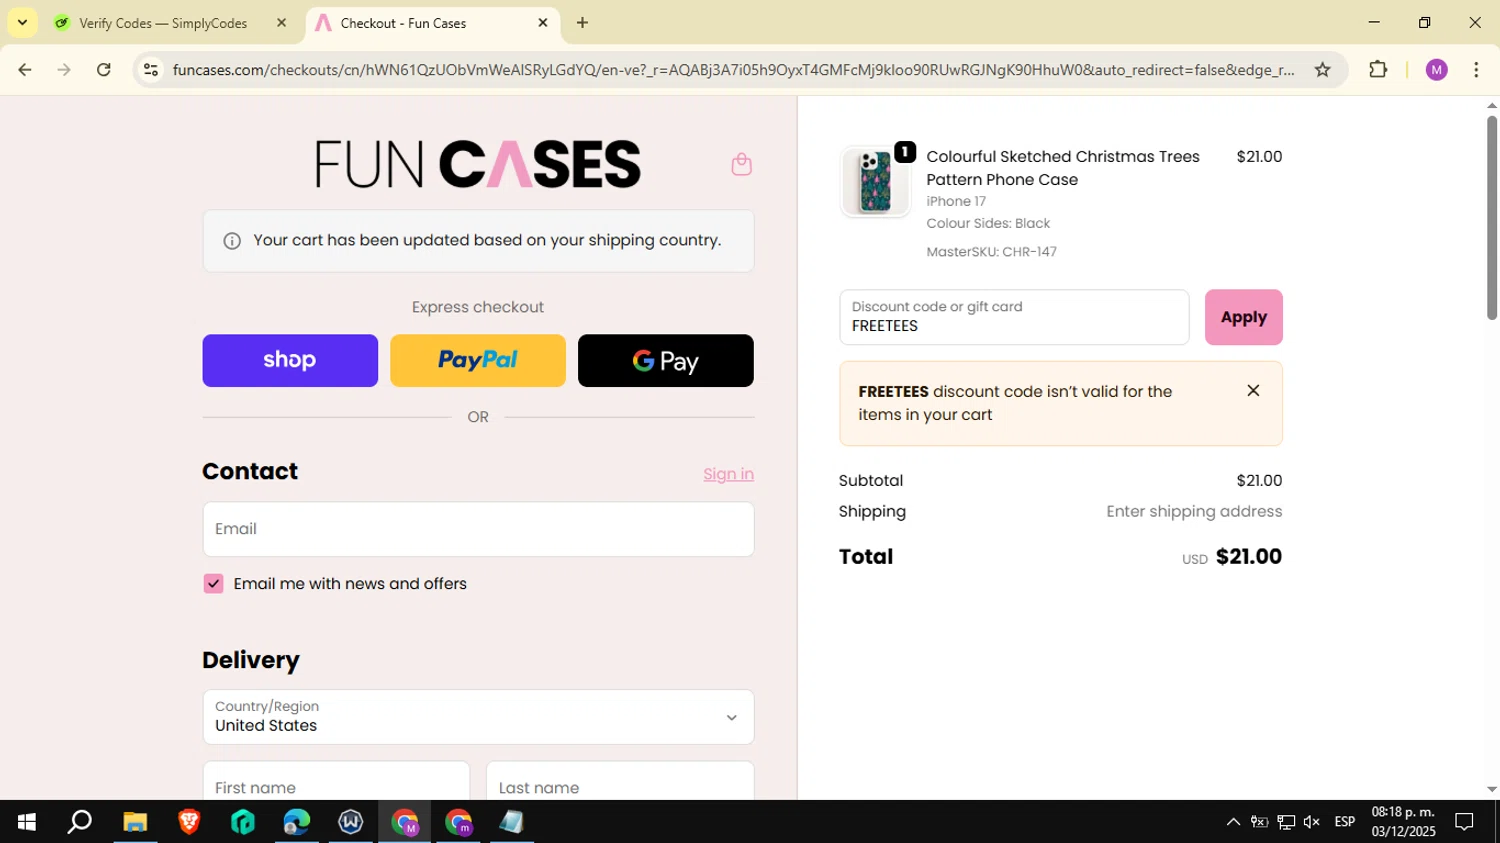Click the Enter shipping address text
The width and height of the screenshot is (1500, 843).
click(x=1194, y=512)
